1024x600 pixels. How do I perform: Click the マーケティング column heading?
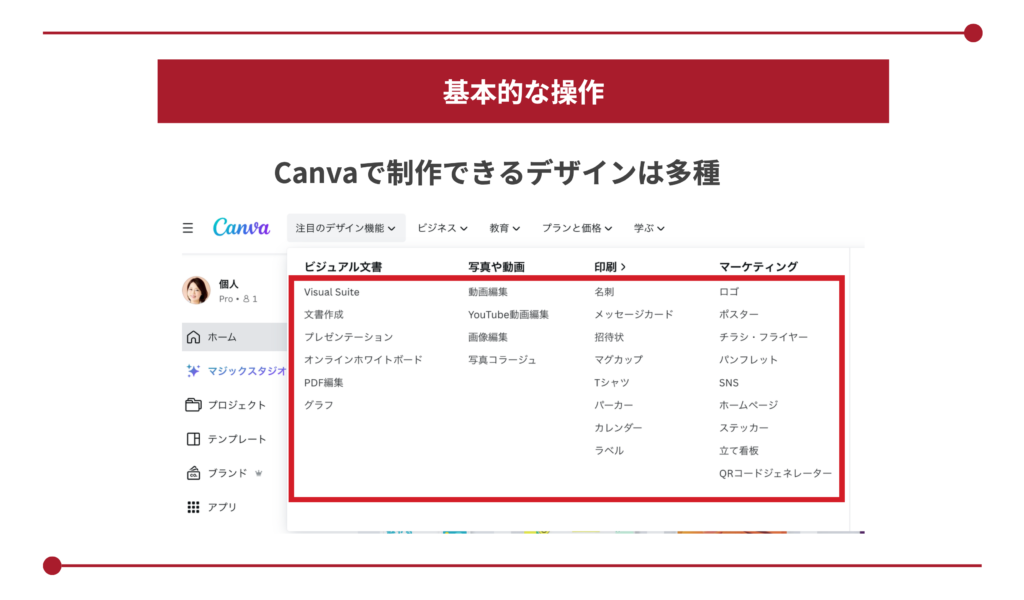pyautogui.click(x=758, y=266)
